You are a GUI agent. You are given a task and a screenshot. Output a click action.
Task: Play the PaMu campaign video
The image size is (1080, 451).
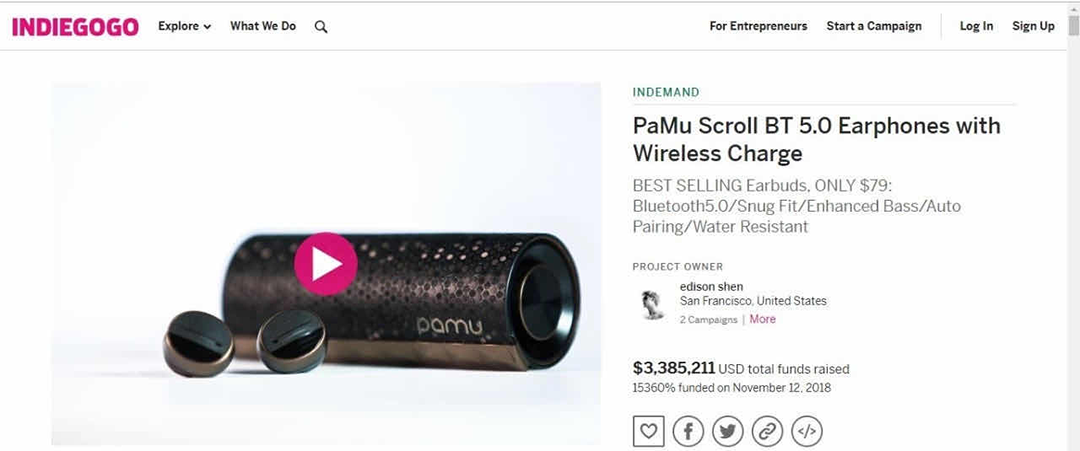click(x=326, y=264)
